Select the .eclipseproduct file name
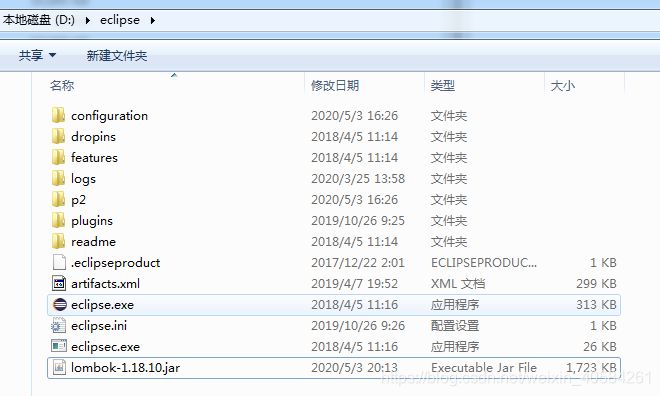Image resolution: width=660 pixels, height=396 pixels. [x=115, y=263]
